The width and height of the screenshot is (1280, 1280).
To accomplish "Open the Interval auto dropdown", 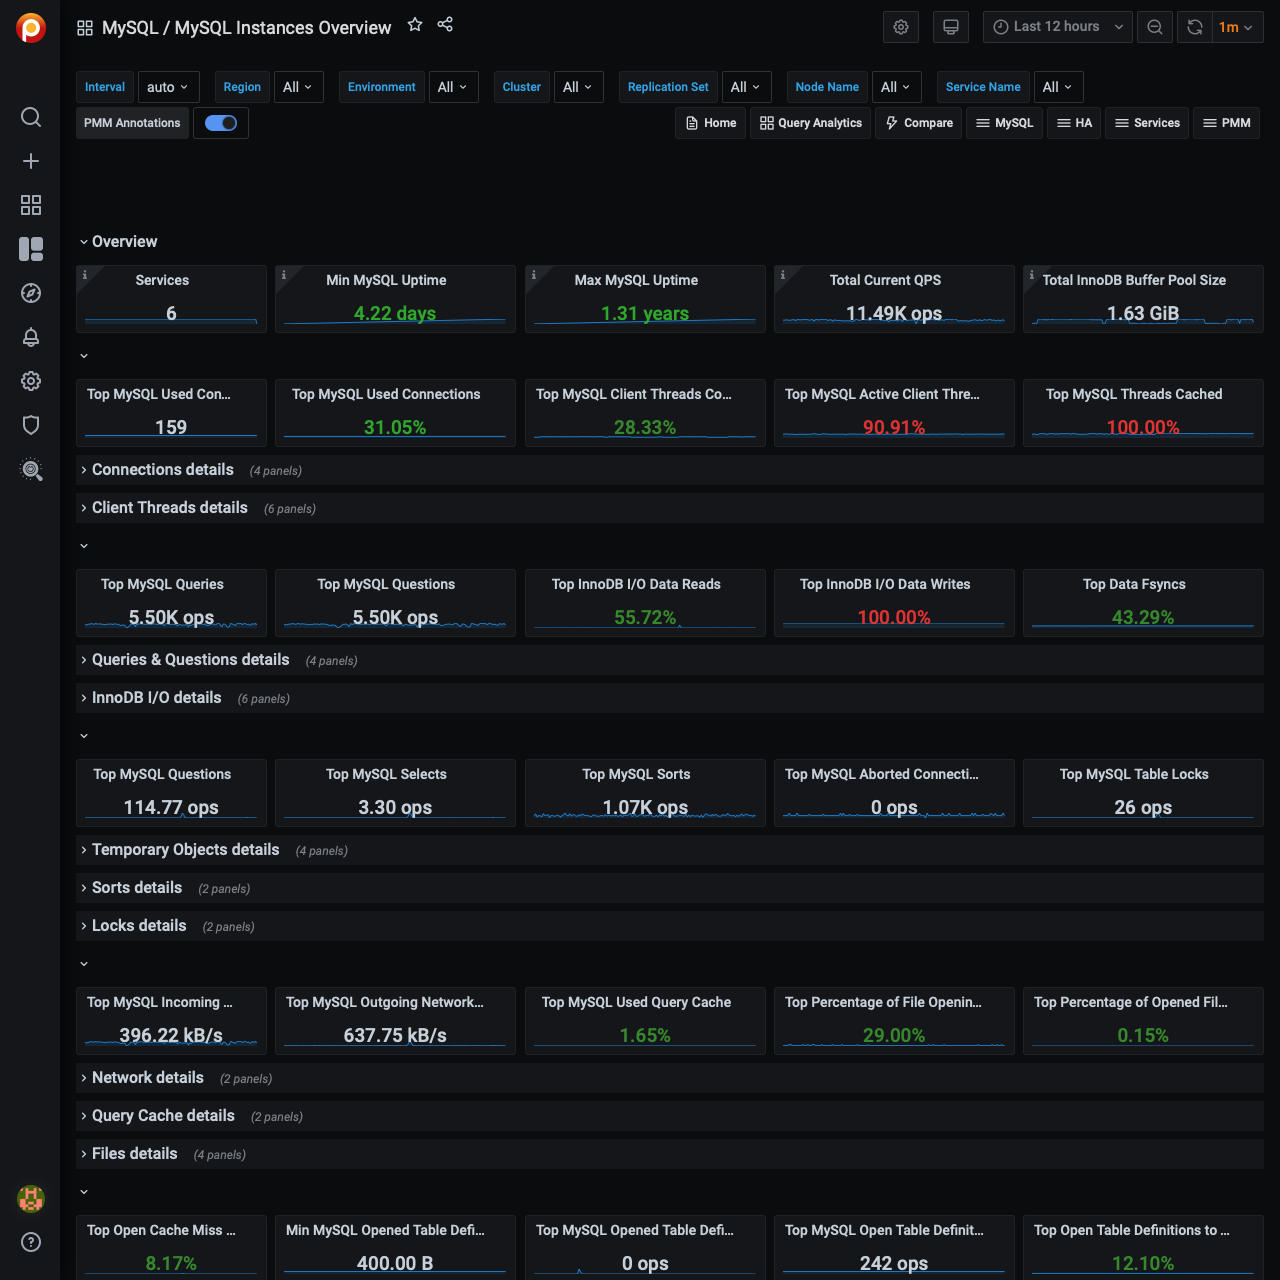I will [168, 87].
